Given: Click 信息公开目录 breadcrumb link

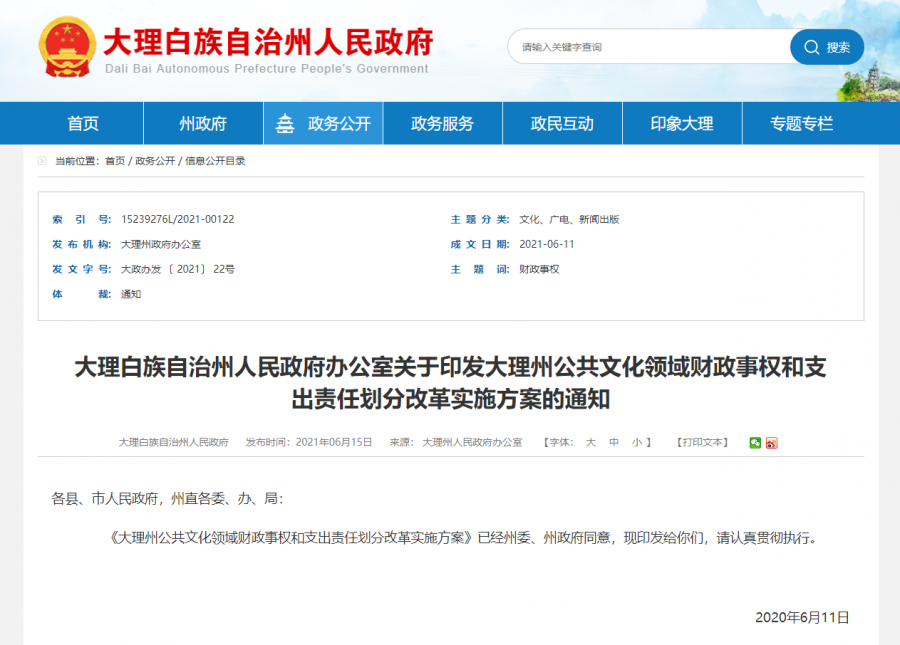Looking at the screenshot, I should click(215, 161).
